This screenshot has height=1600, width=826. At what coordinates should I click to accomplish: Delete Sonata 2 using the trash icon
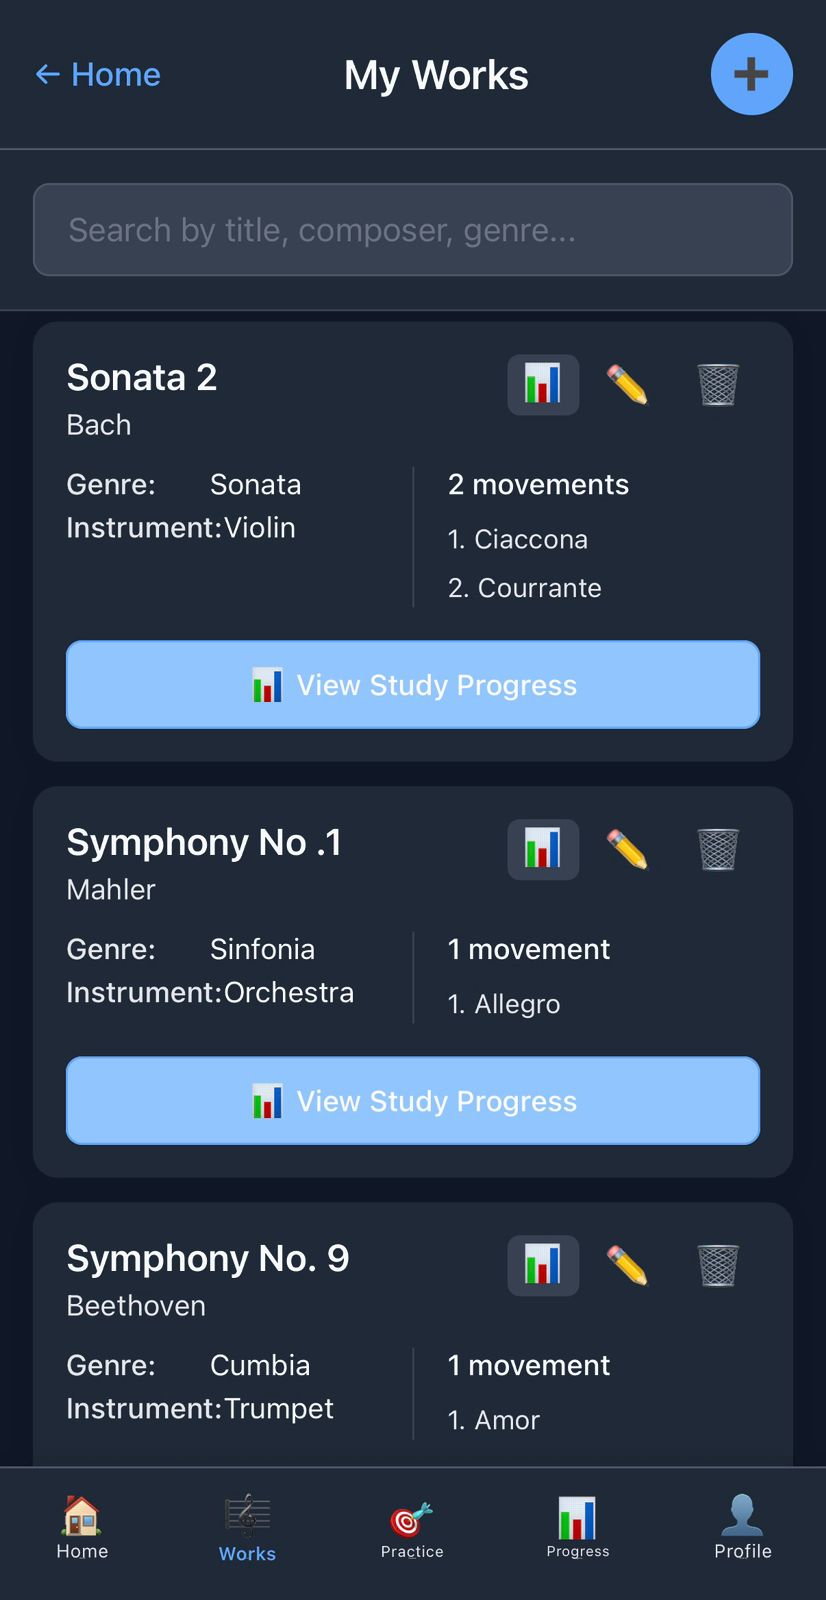717,384
